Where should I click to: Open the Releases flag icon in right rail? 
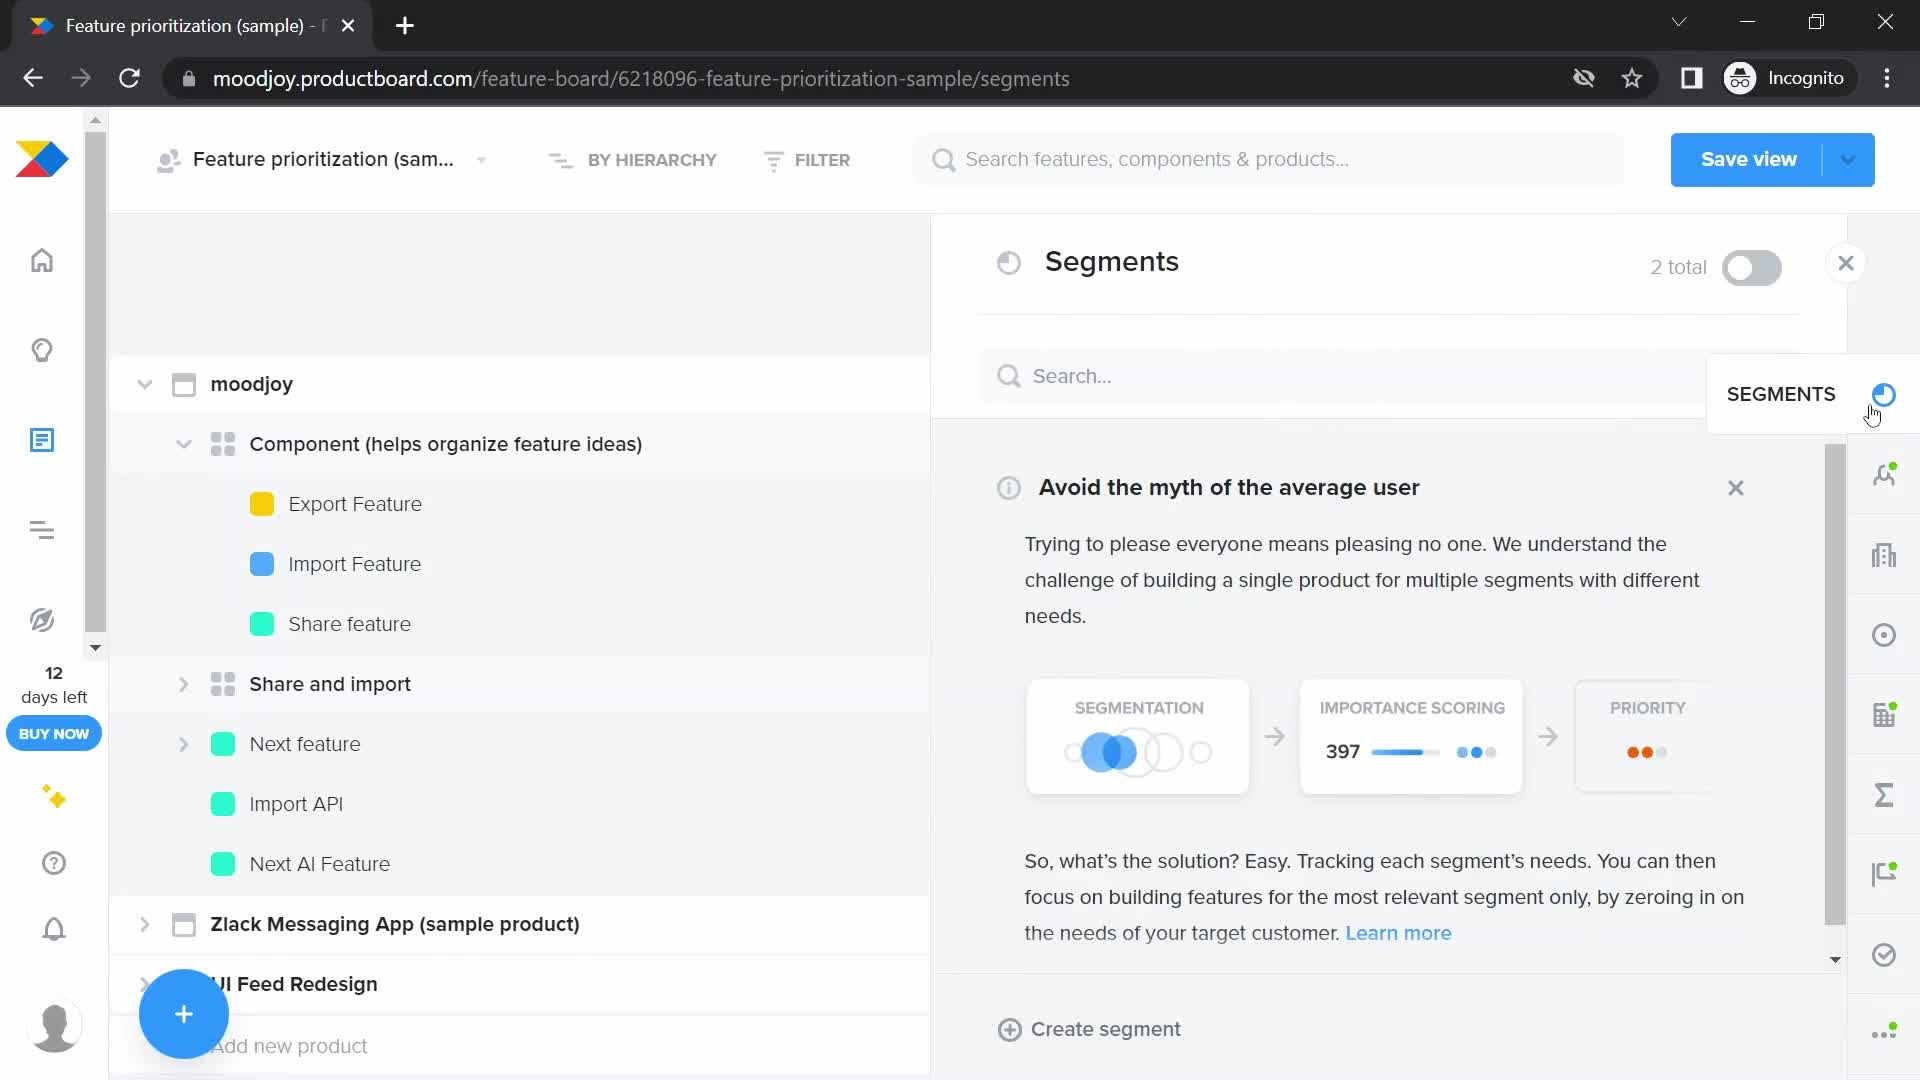click(x=1884, y=874)
